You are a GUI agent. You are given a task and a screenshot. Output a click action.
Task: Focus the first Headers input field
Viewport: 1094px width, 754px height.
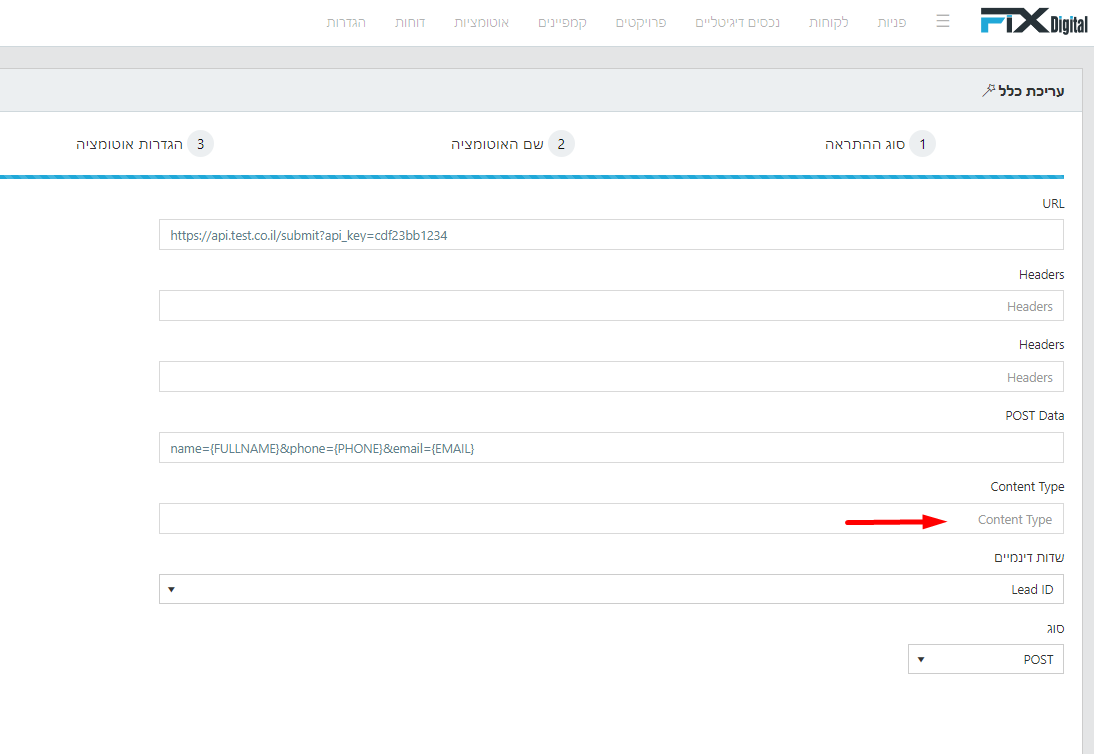tap(611, 306)
